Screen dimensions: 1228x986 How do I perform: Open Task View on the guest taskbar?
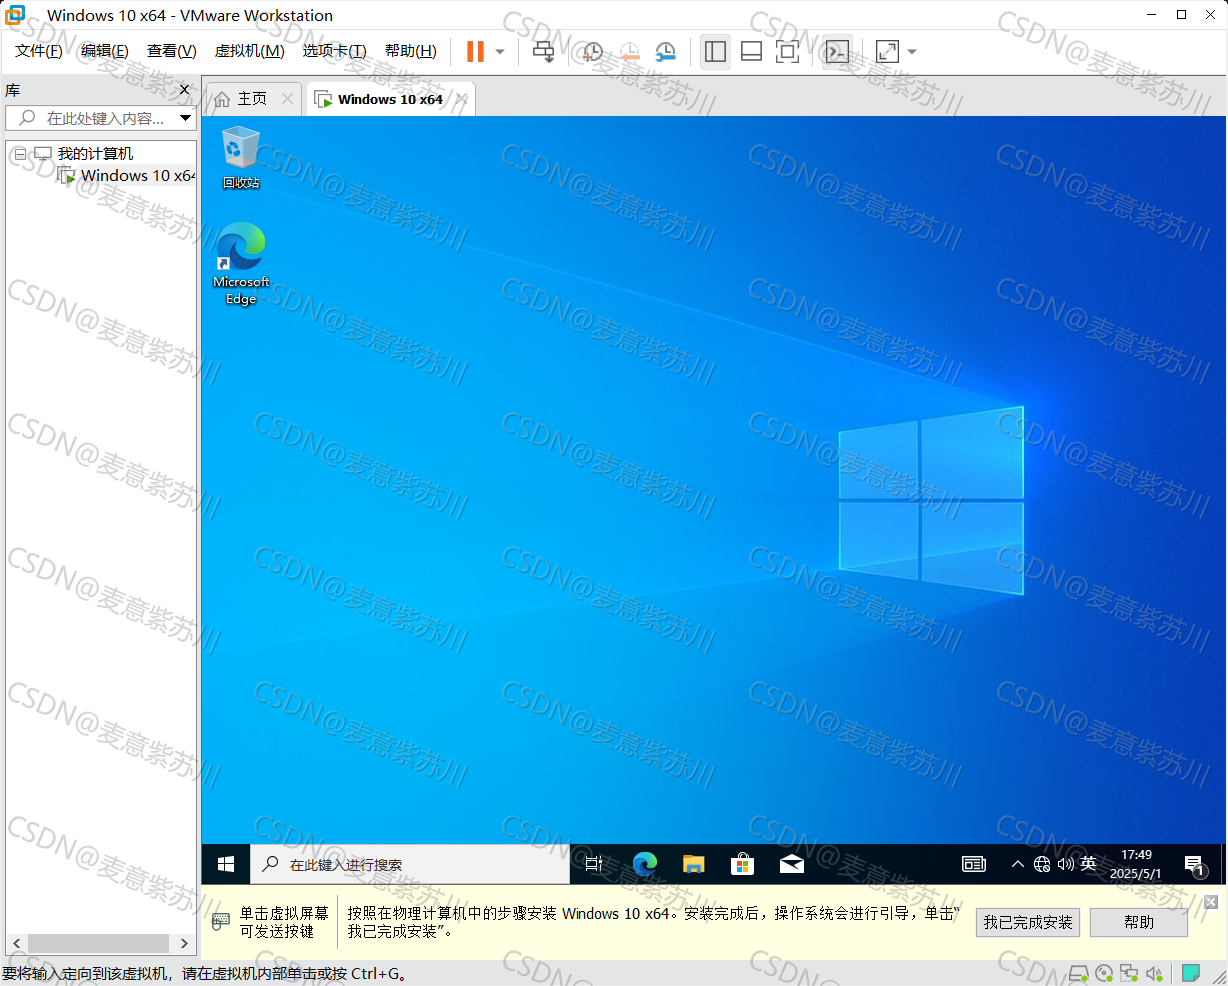click(x=594, y=864)
